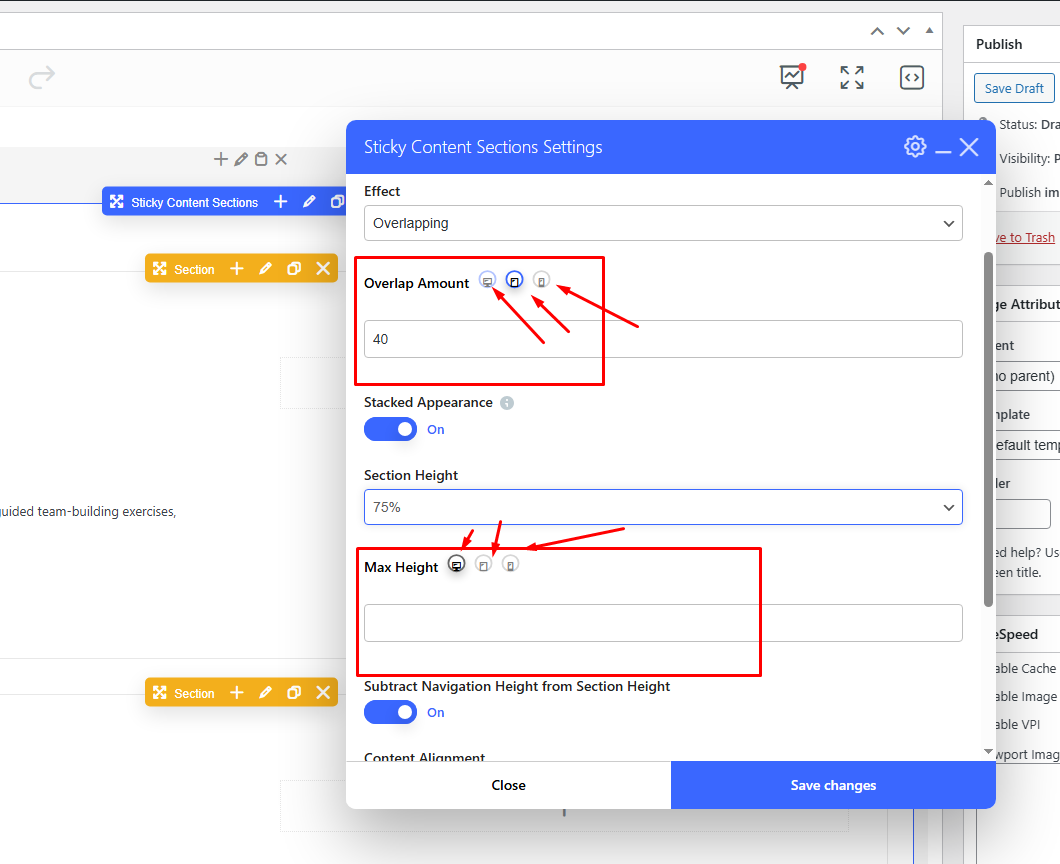Select tablet device icon for Overlap Amount
Viewport: 1060px width, 864px height.
pos(514,281)
